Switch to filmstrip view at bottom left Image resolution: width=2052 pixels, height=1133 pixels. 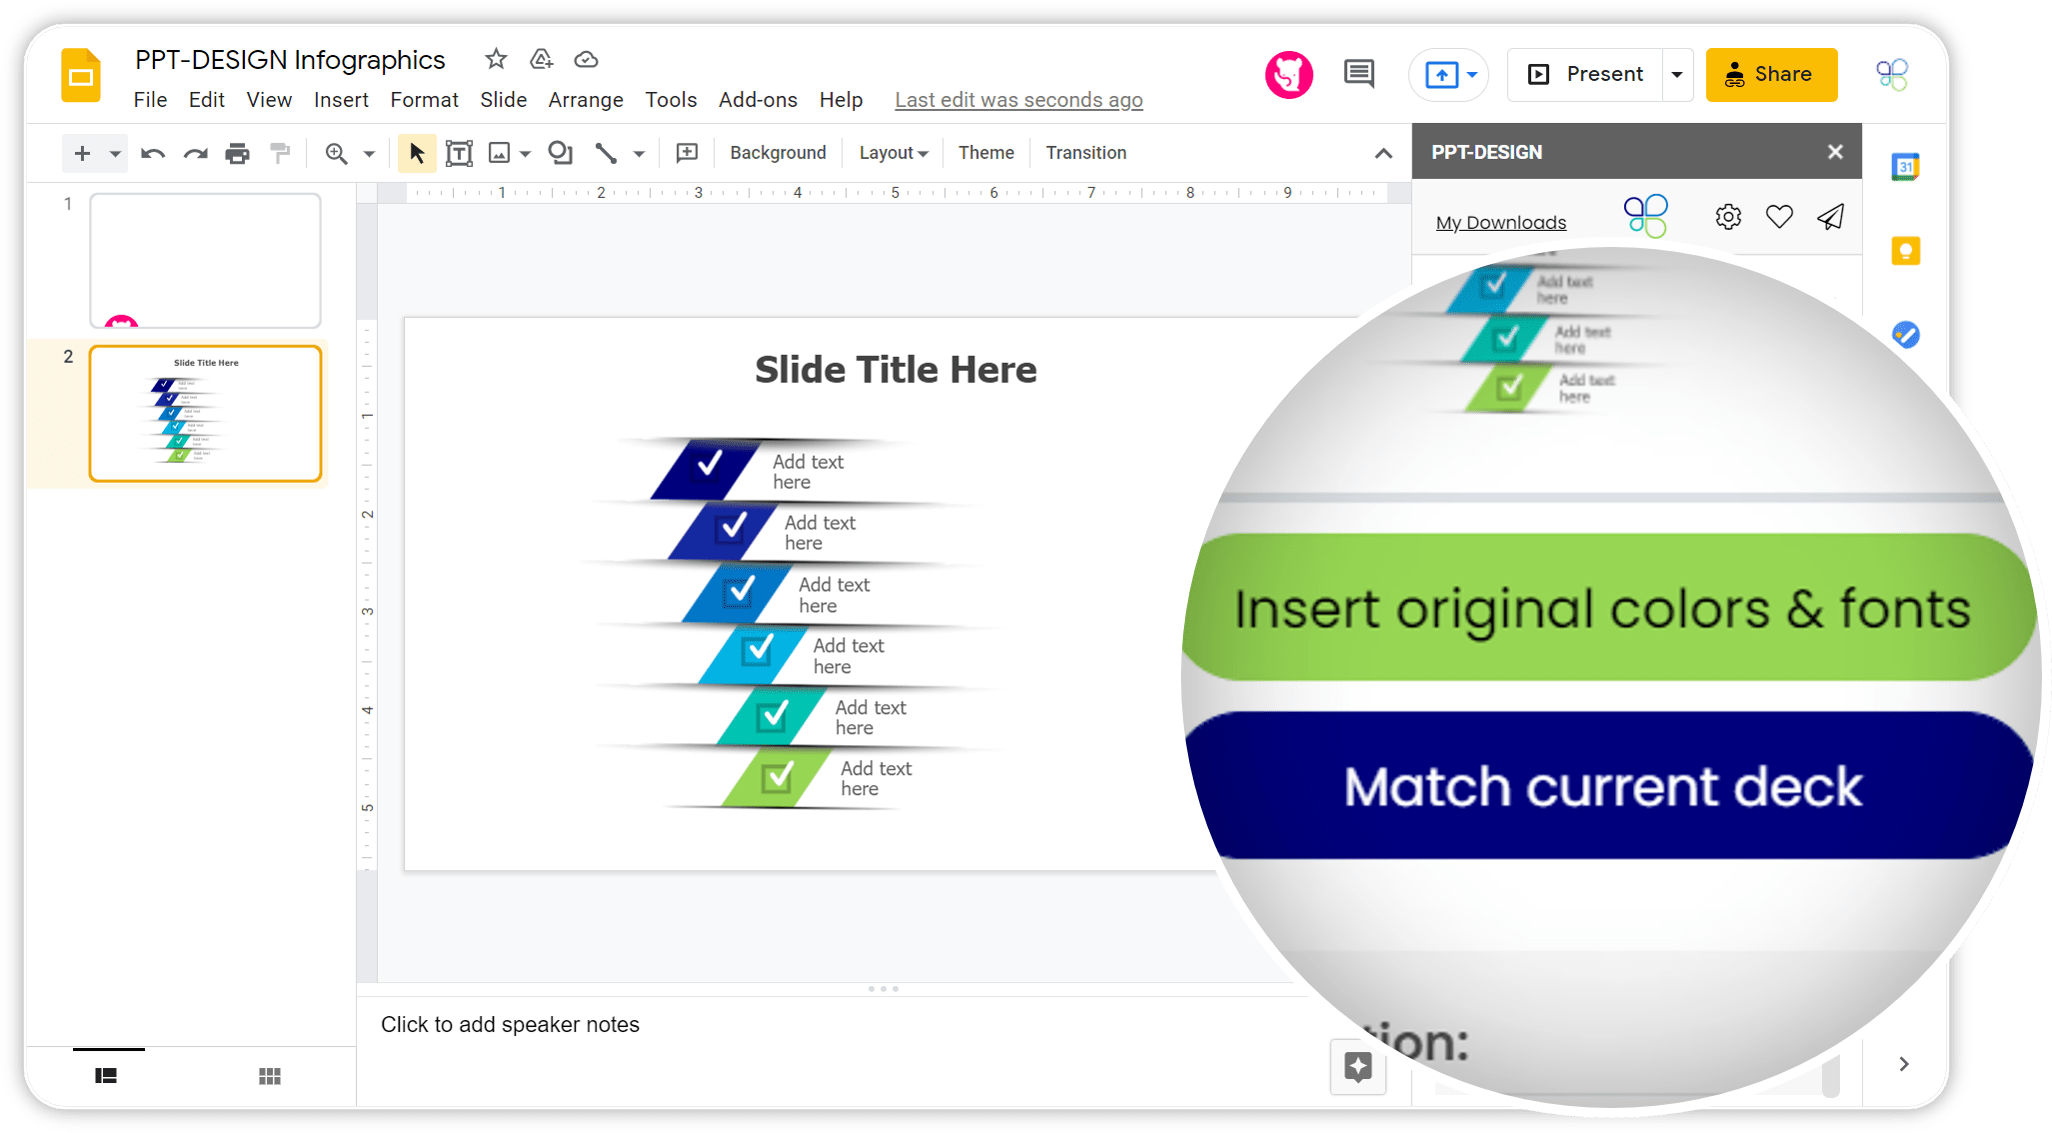point(106,1076)
